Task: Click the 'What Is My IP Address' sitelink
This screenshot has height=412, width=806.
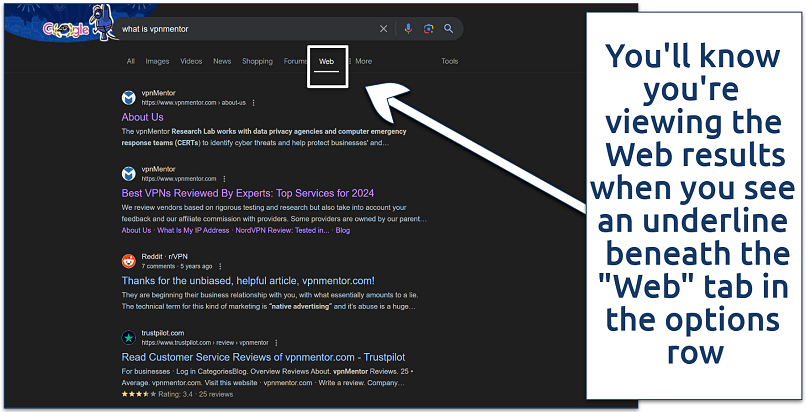Action: [189, 231]
